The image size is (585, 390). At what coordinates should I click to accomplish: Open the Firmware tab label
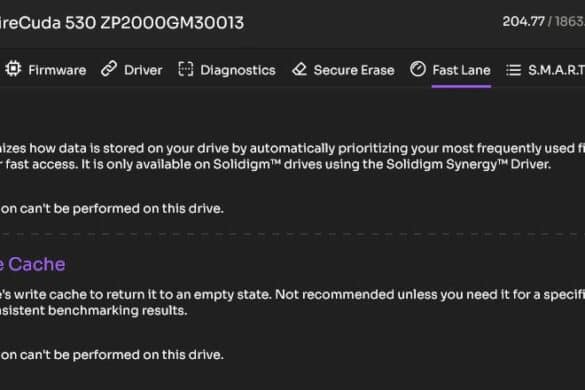click(x=57, y=70)
